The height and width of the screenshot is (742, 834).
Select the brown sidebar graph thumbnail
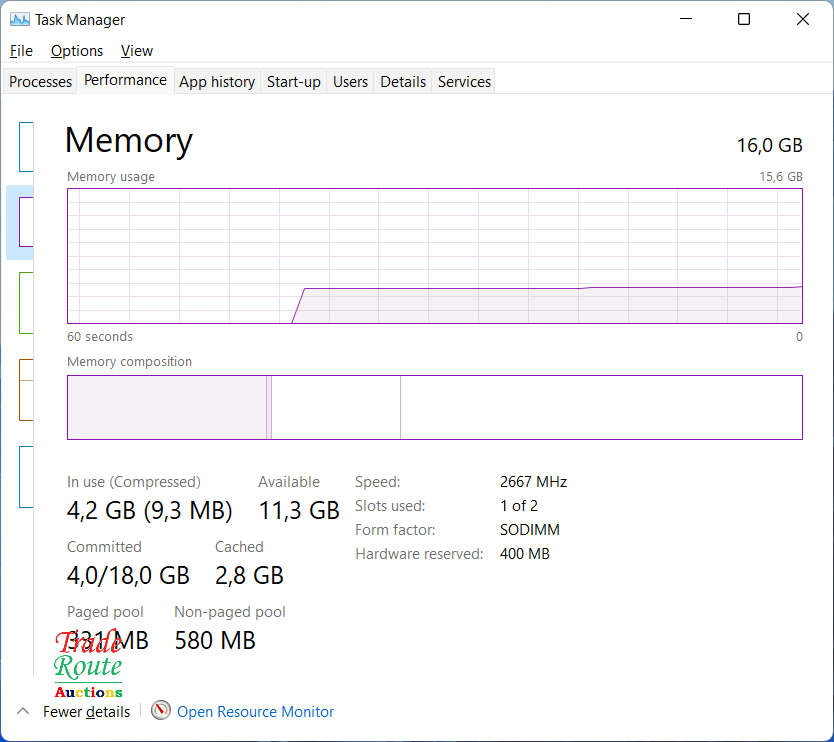(x=26, y=389)
